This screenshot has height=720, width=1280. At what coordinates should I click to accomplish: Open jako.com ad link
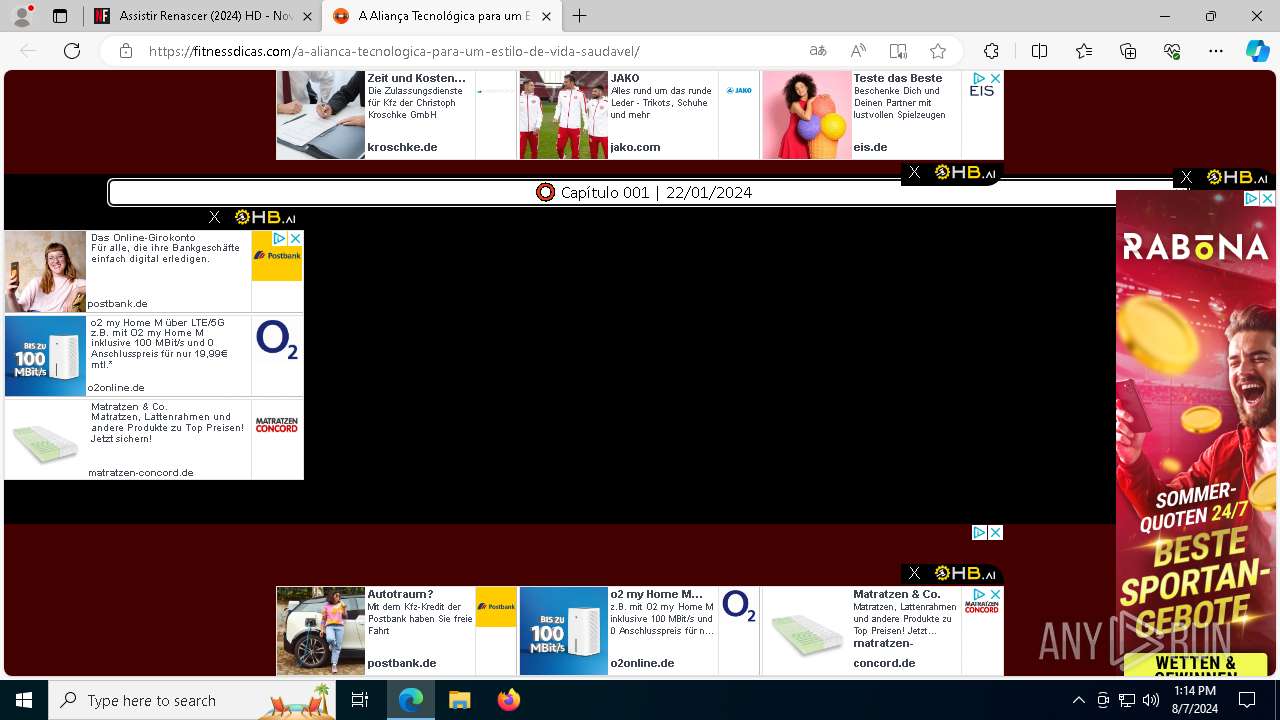pos(635,147)
